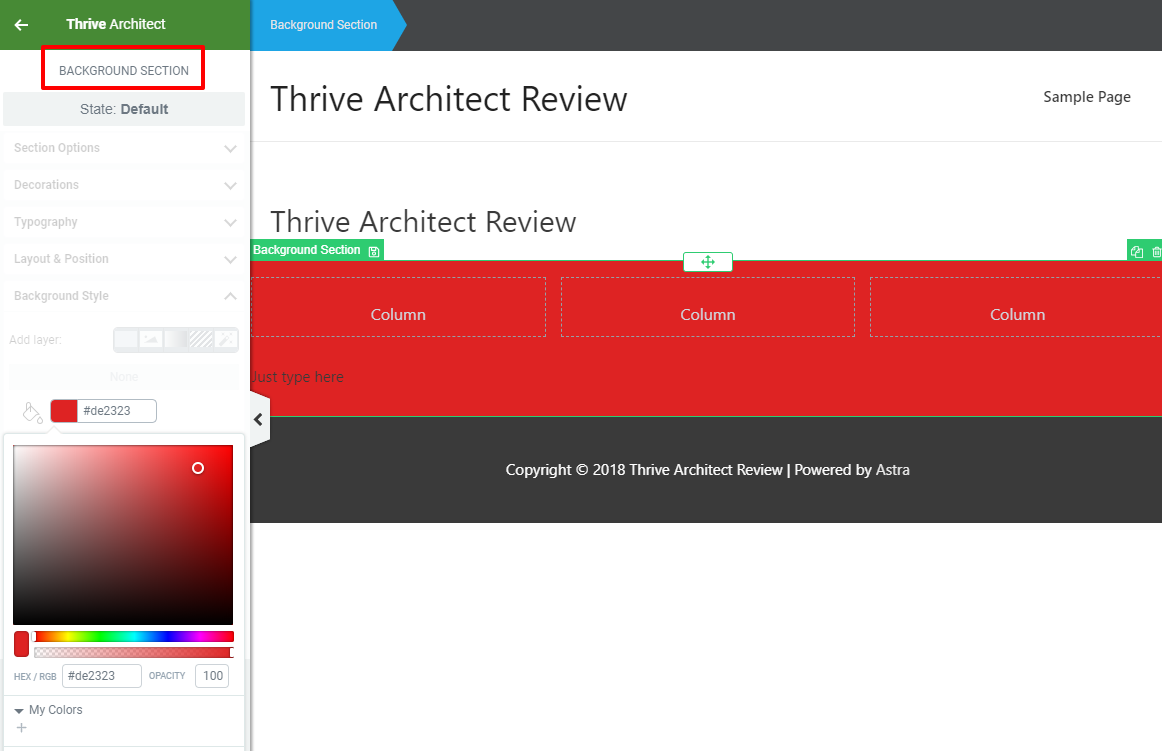Click the Astra link in the footer
The image size is (1162, 751).
[x=892, y=470]
